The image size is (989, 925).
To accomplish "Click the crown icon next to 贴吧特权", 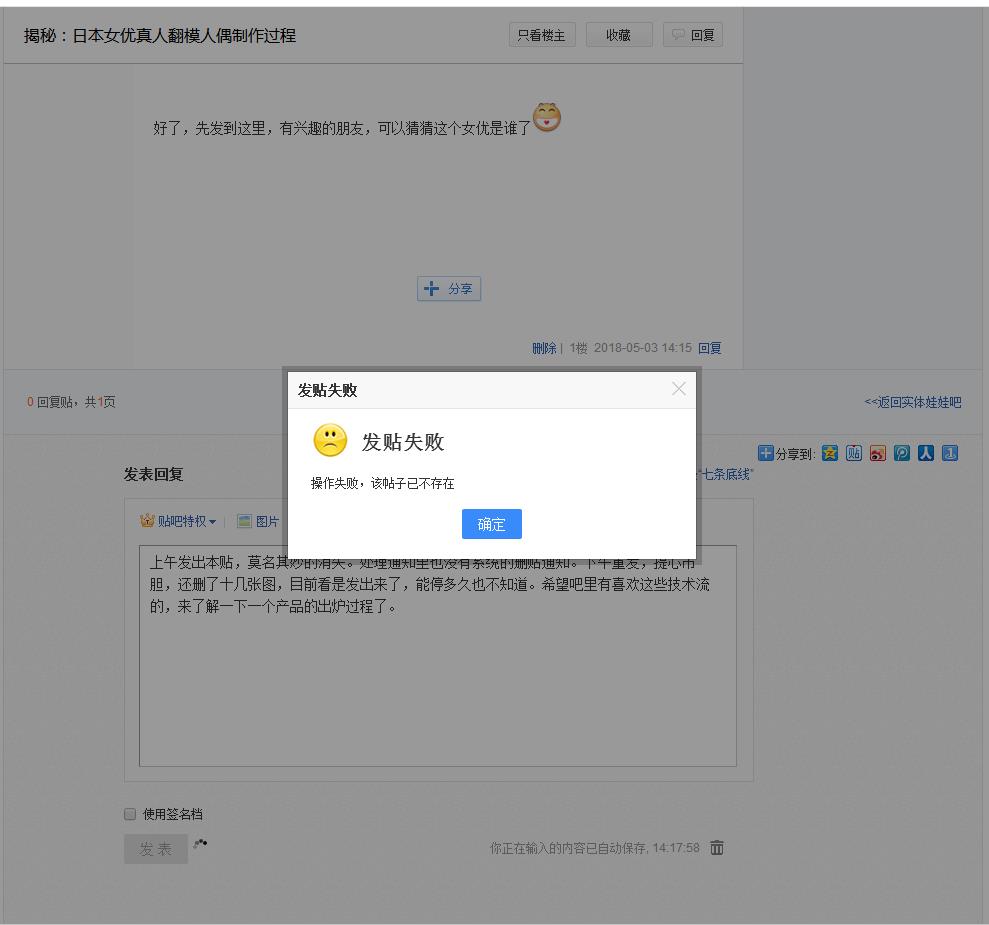I will pyautogui.click(x=147, y=520).
